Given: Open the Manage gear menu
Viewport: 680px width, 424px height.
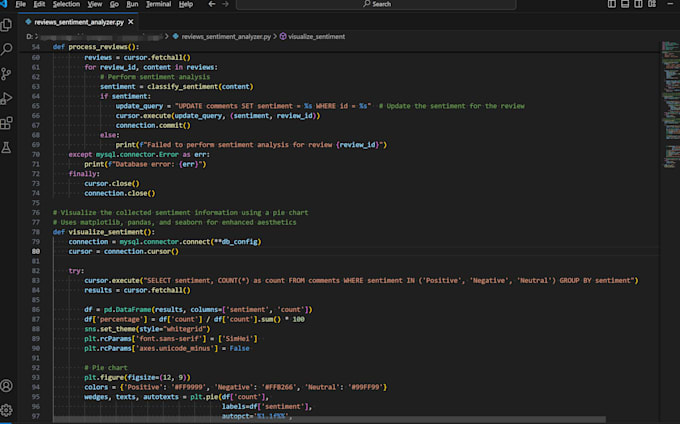Looking at the screenshot, I should [x=7, y=410].
